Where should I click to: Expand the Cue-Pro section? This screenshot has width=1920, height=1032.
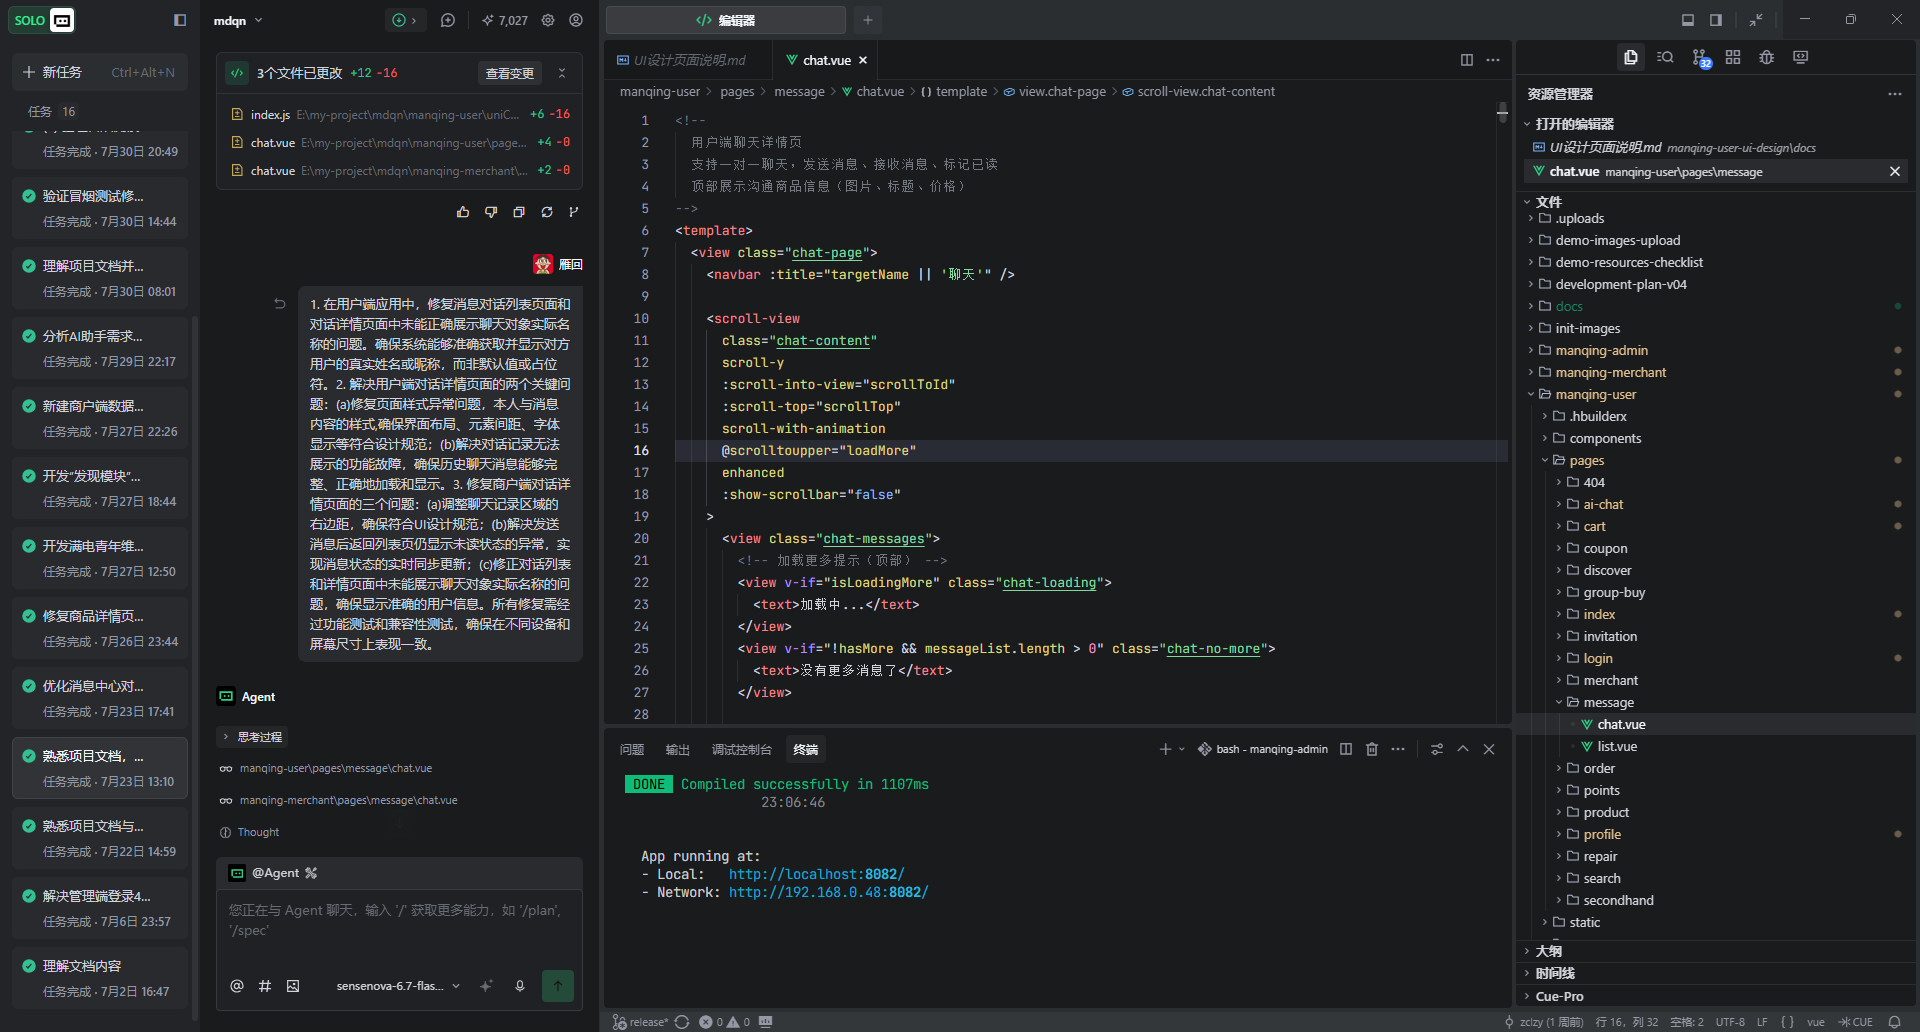pyautogui.click(x=1559, y=996)
